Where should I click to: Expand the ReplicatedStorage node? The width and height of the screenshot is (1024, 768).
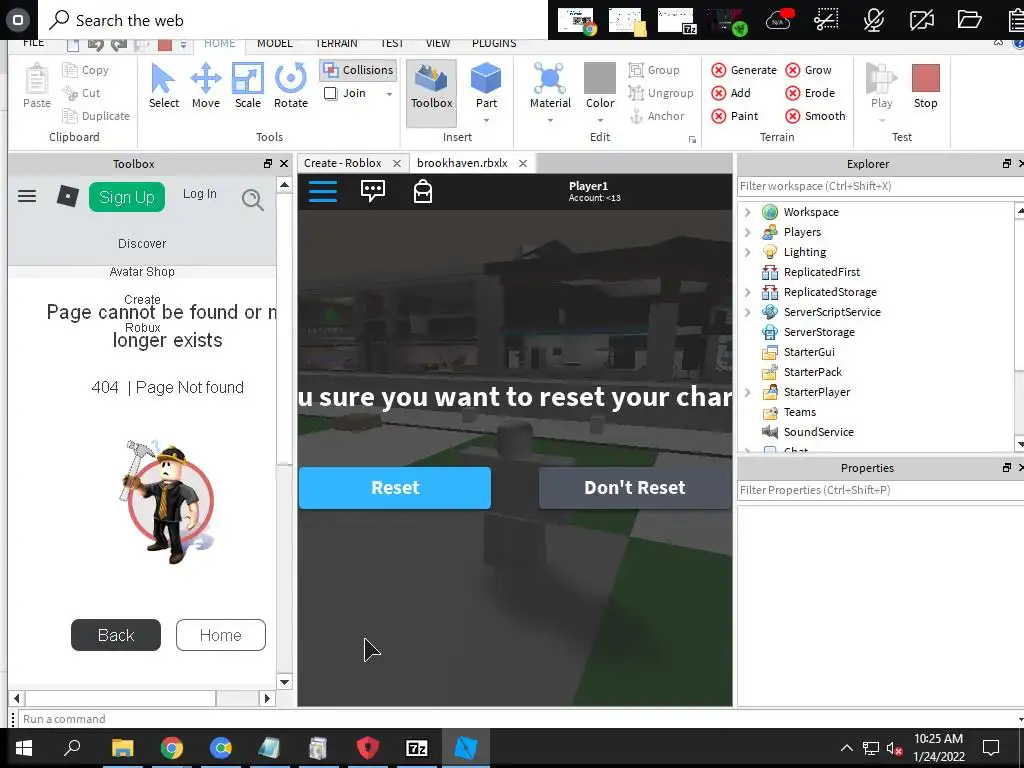click(748, 292)
